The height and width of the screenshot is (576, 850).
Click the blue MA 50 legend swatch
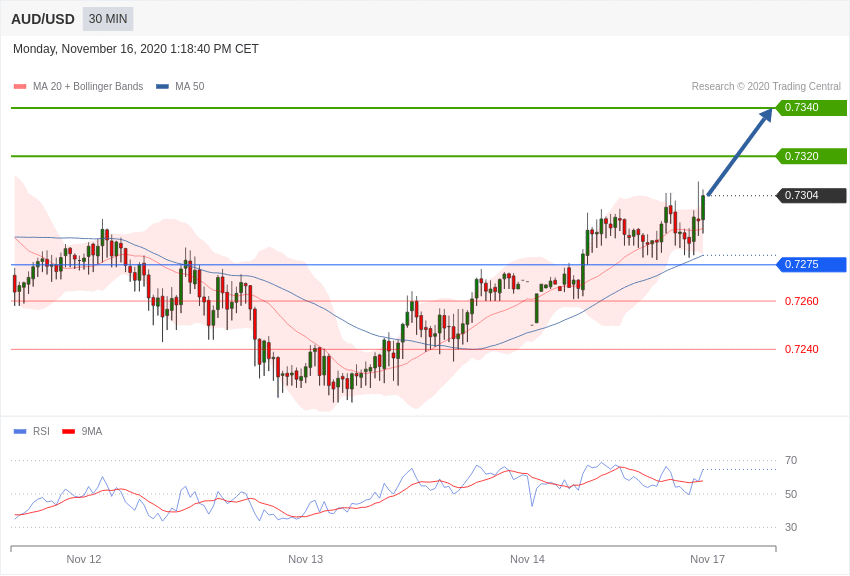tap(162, 87)
